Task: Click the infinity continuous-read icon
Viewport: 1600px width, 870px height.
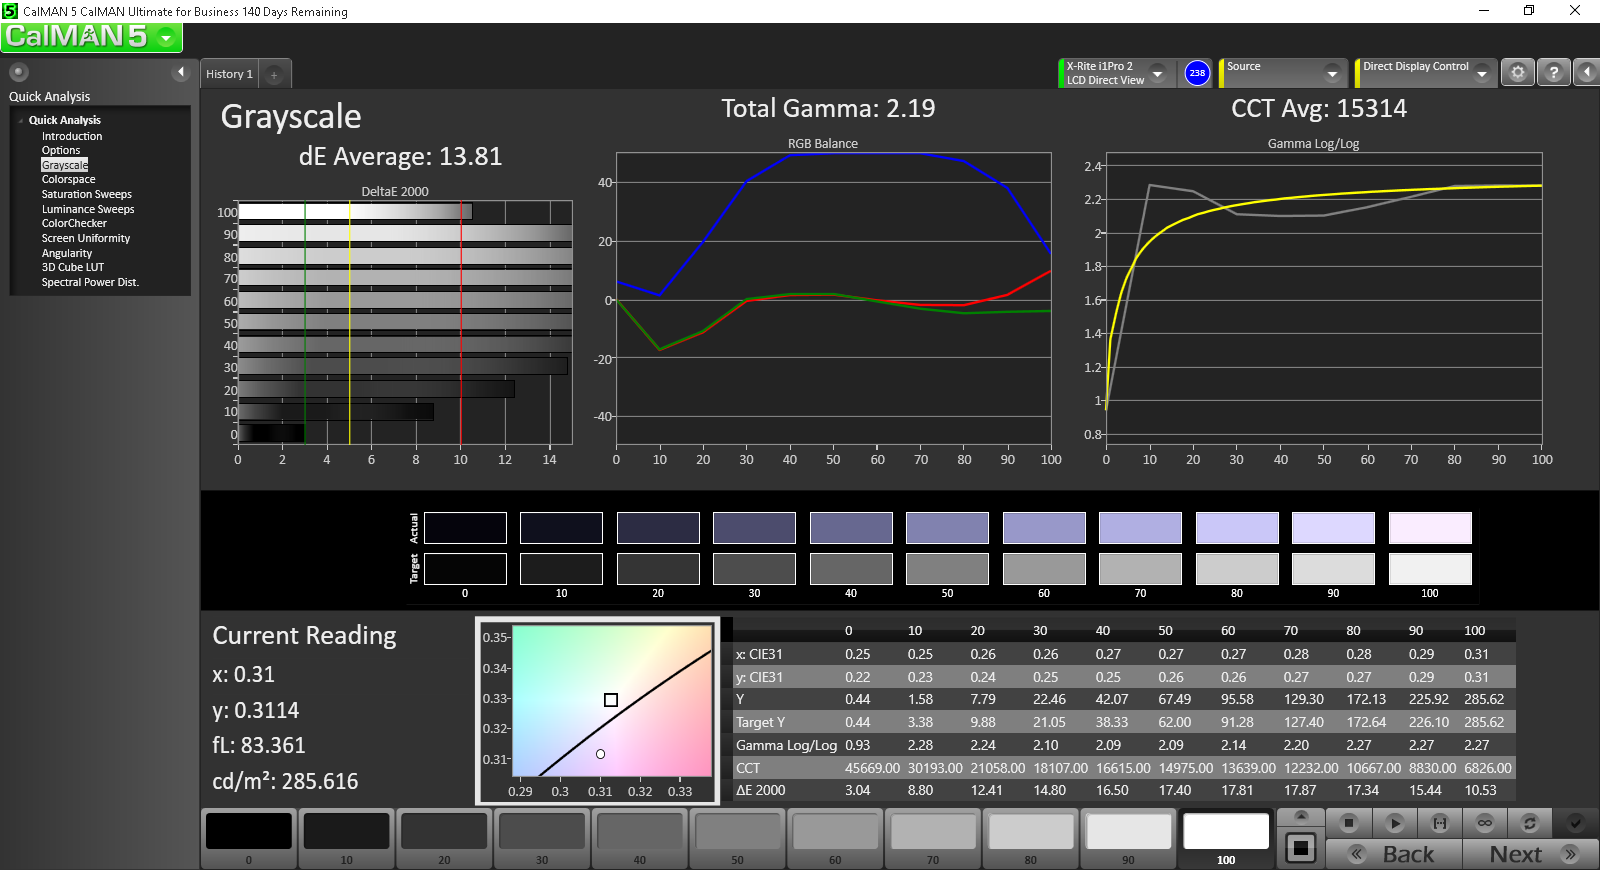Action: 1485,823
